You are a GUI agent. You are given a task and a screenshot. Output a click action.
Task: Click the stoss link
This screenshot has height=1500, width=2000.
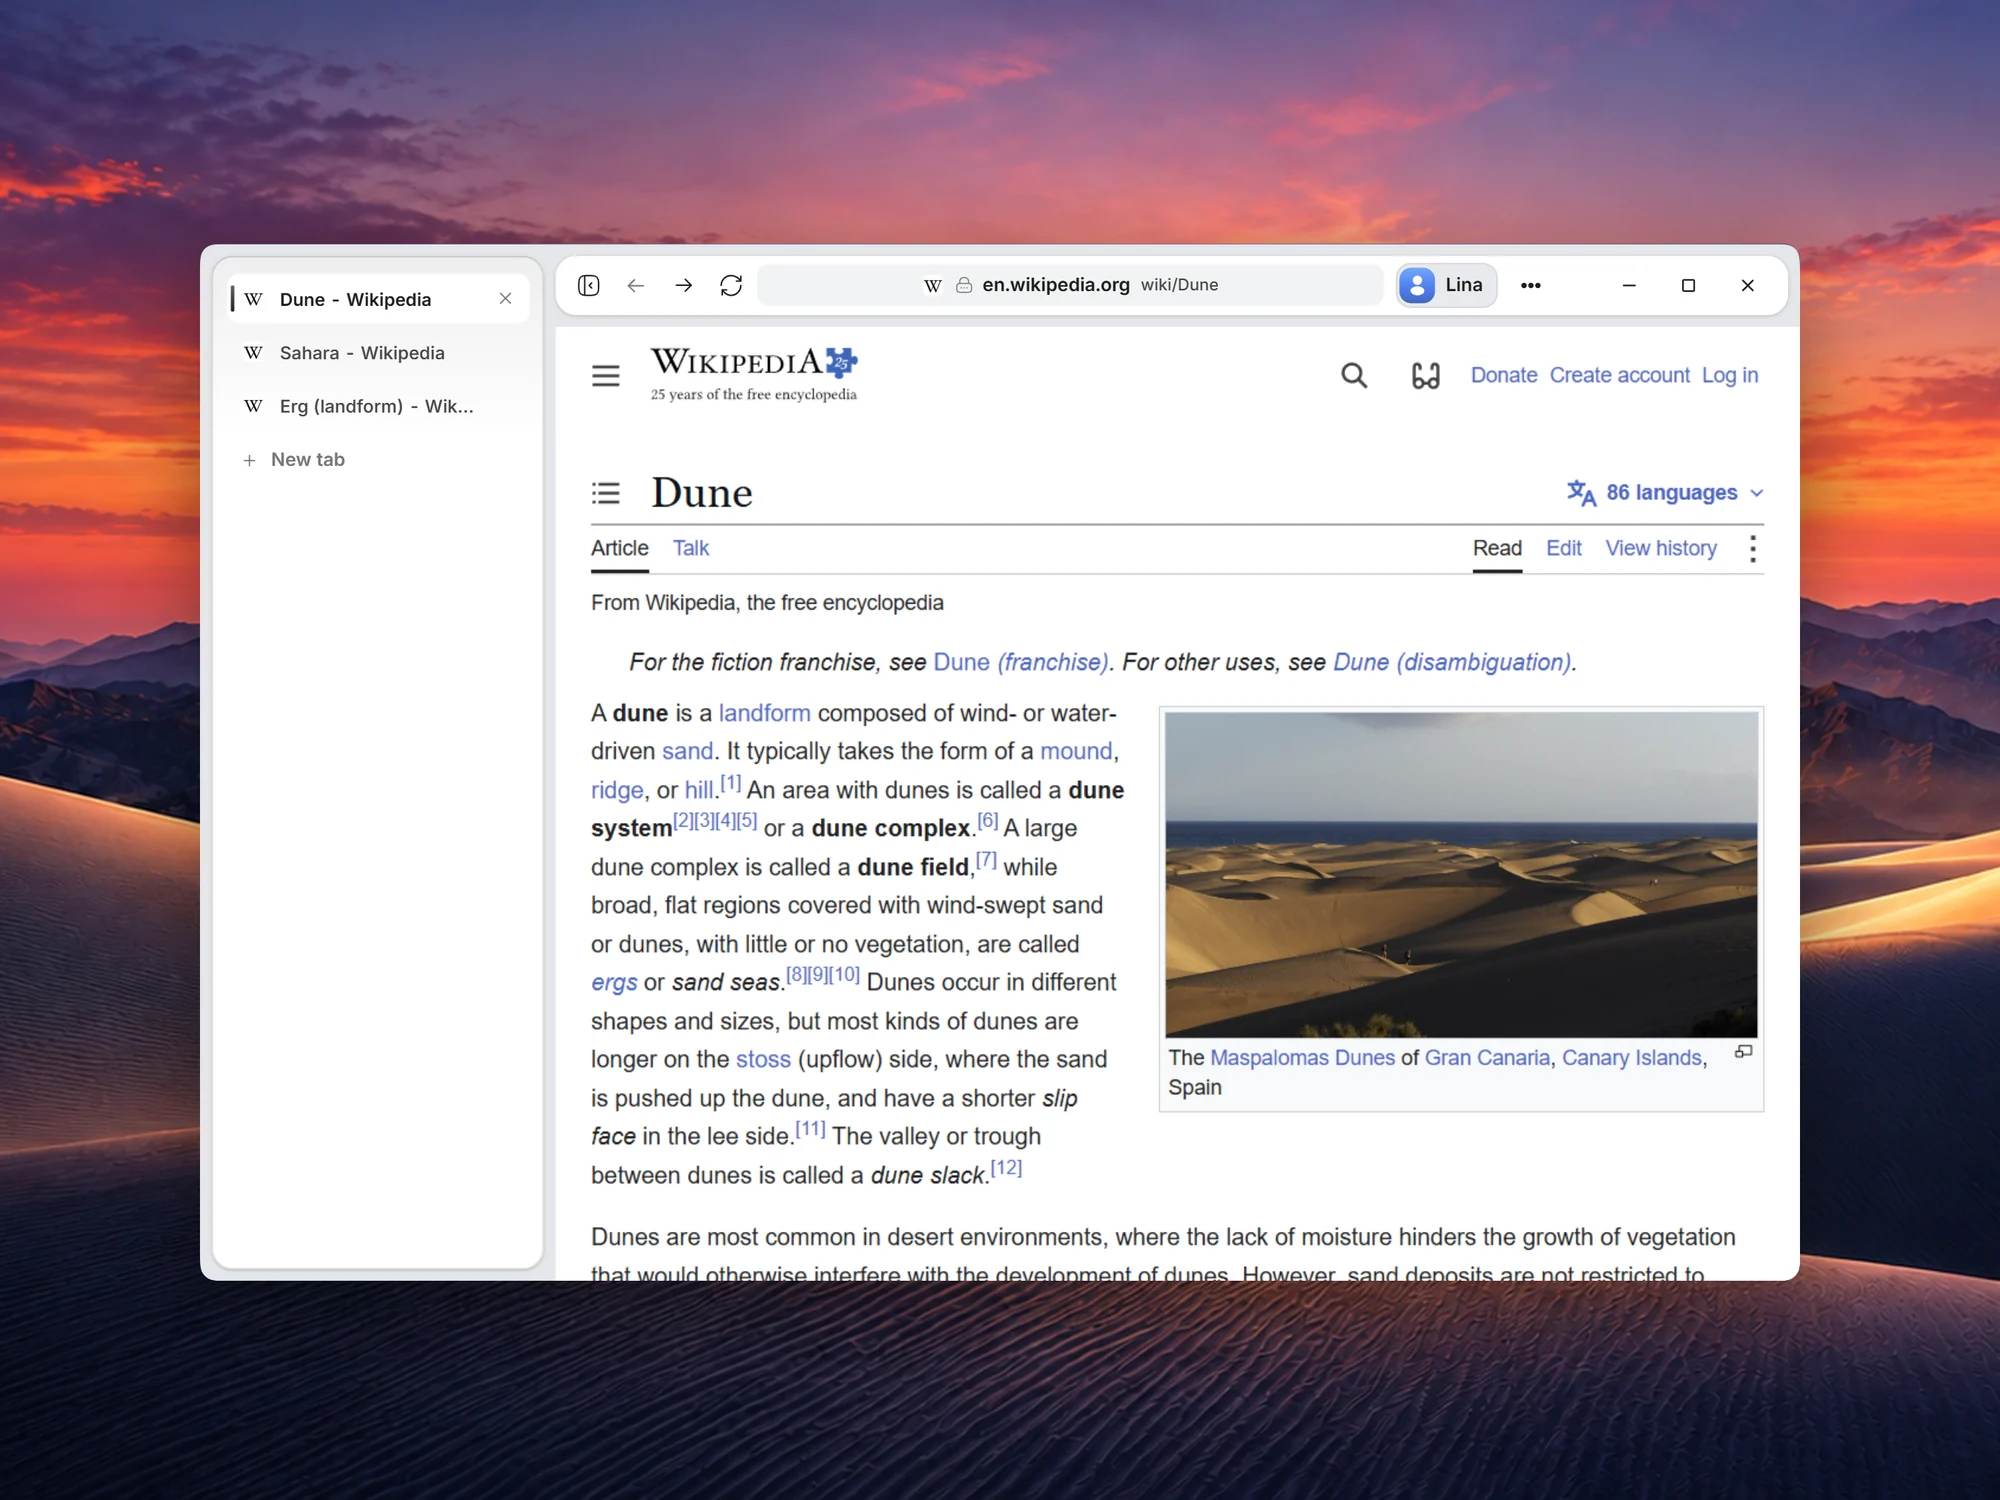[x=763, y=1059]
